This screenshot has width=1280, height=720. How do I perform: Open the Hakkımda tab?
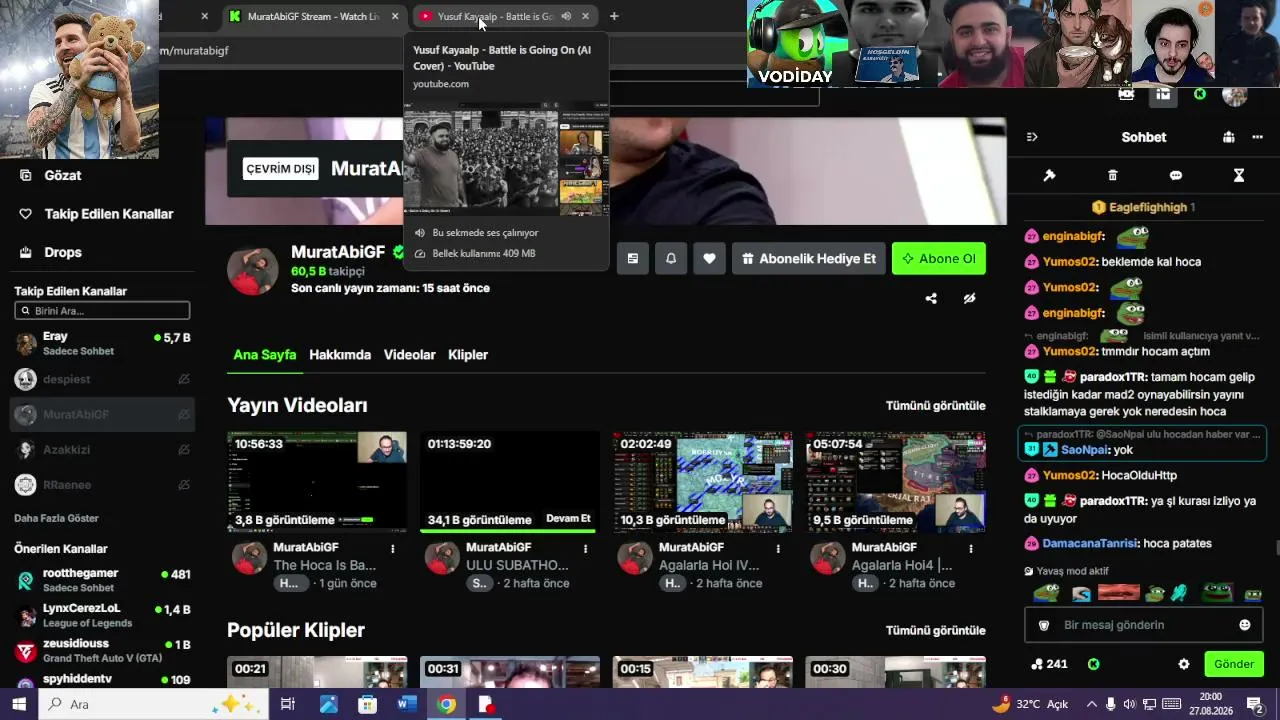coord(340,355)
